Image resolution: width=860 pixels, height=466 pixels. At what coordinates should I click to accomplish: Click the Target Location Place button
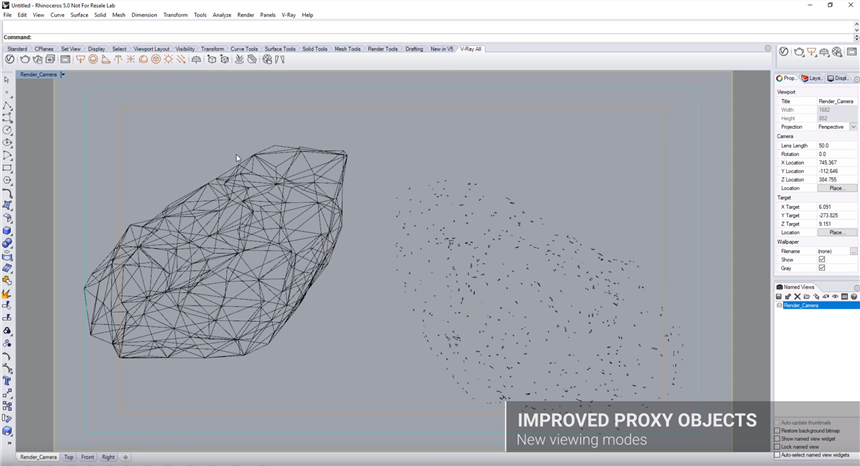(x=836, y=233)
